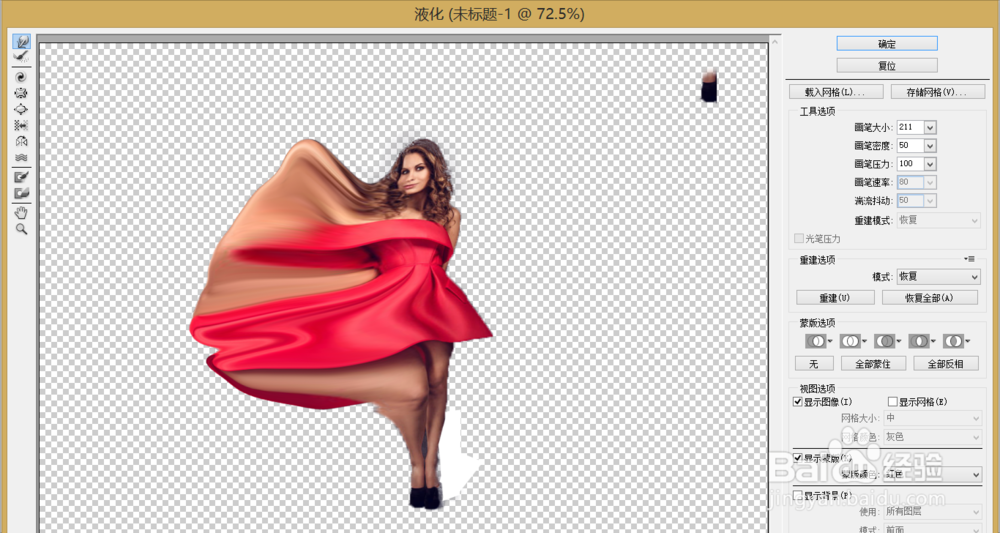Viewport: 1000px width, 533px height.
Task: Select the Turbulence tool
Action: [x=22, y=157]
